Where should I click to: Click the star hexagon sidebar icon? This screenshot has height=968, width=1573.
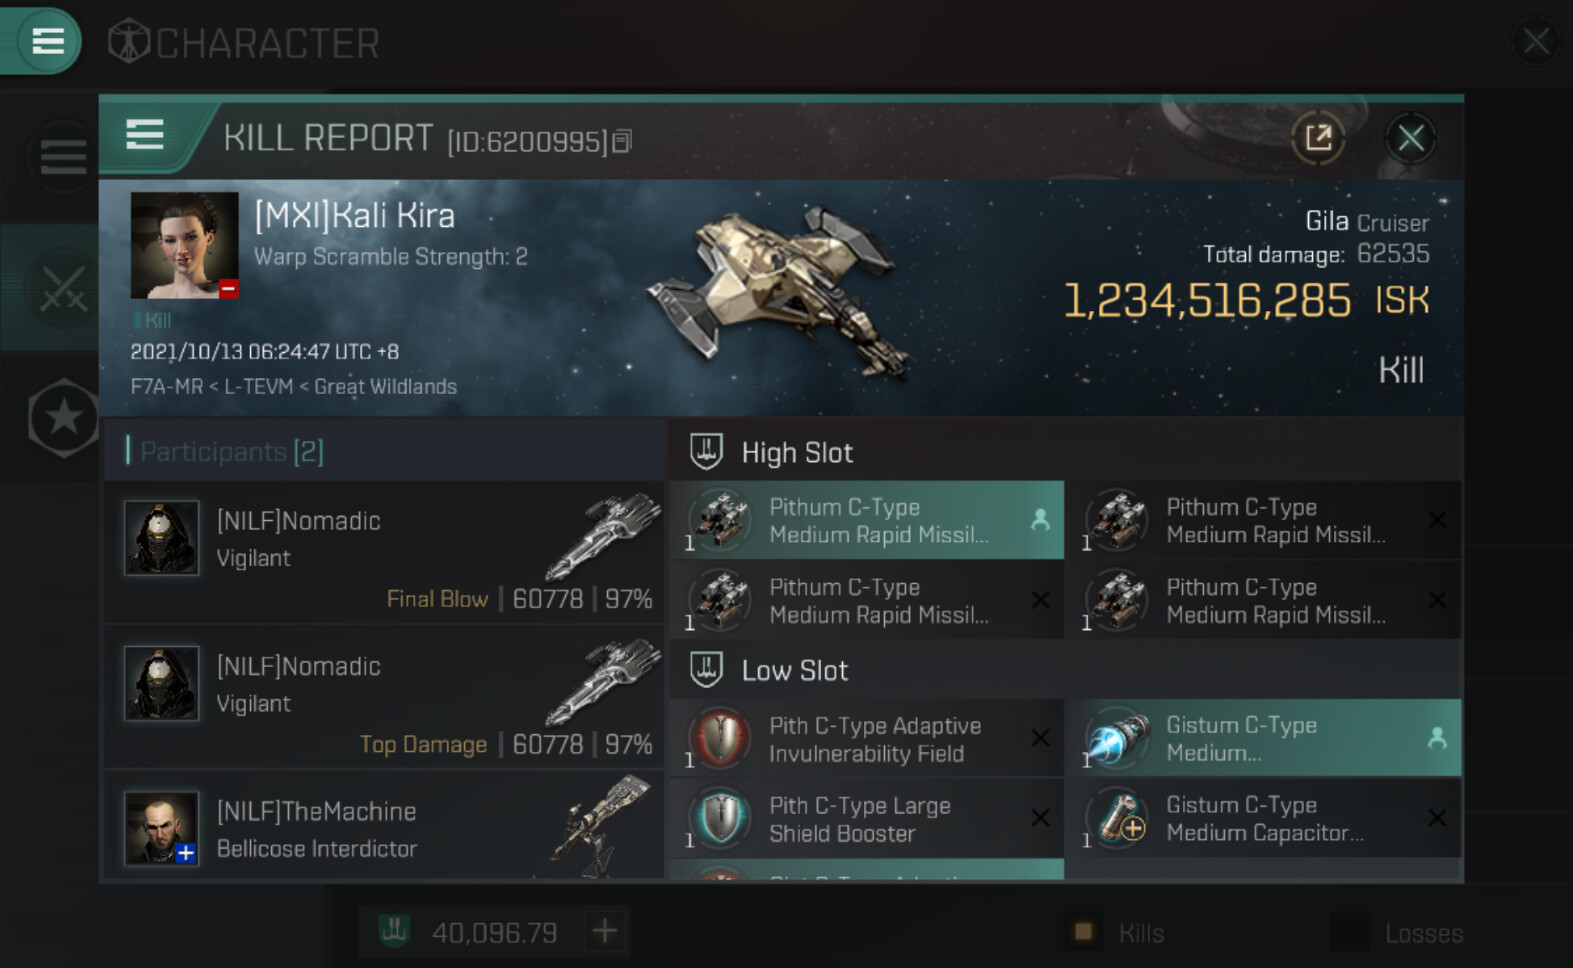coord(63,417)
